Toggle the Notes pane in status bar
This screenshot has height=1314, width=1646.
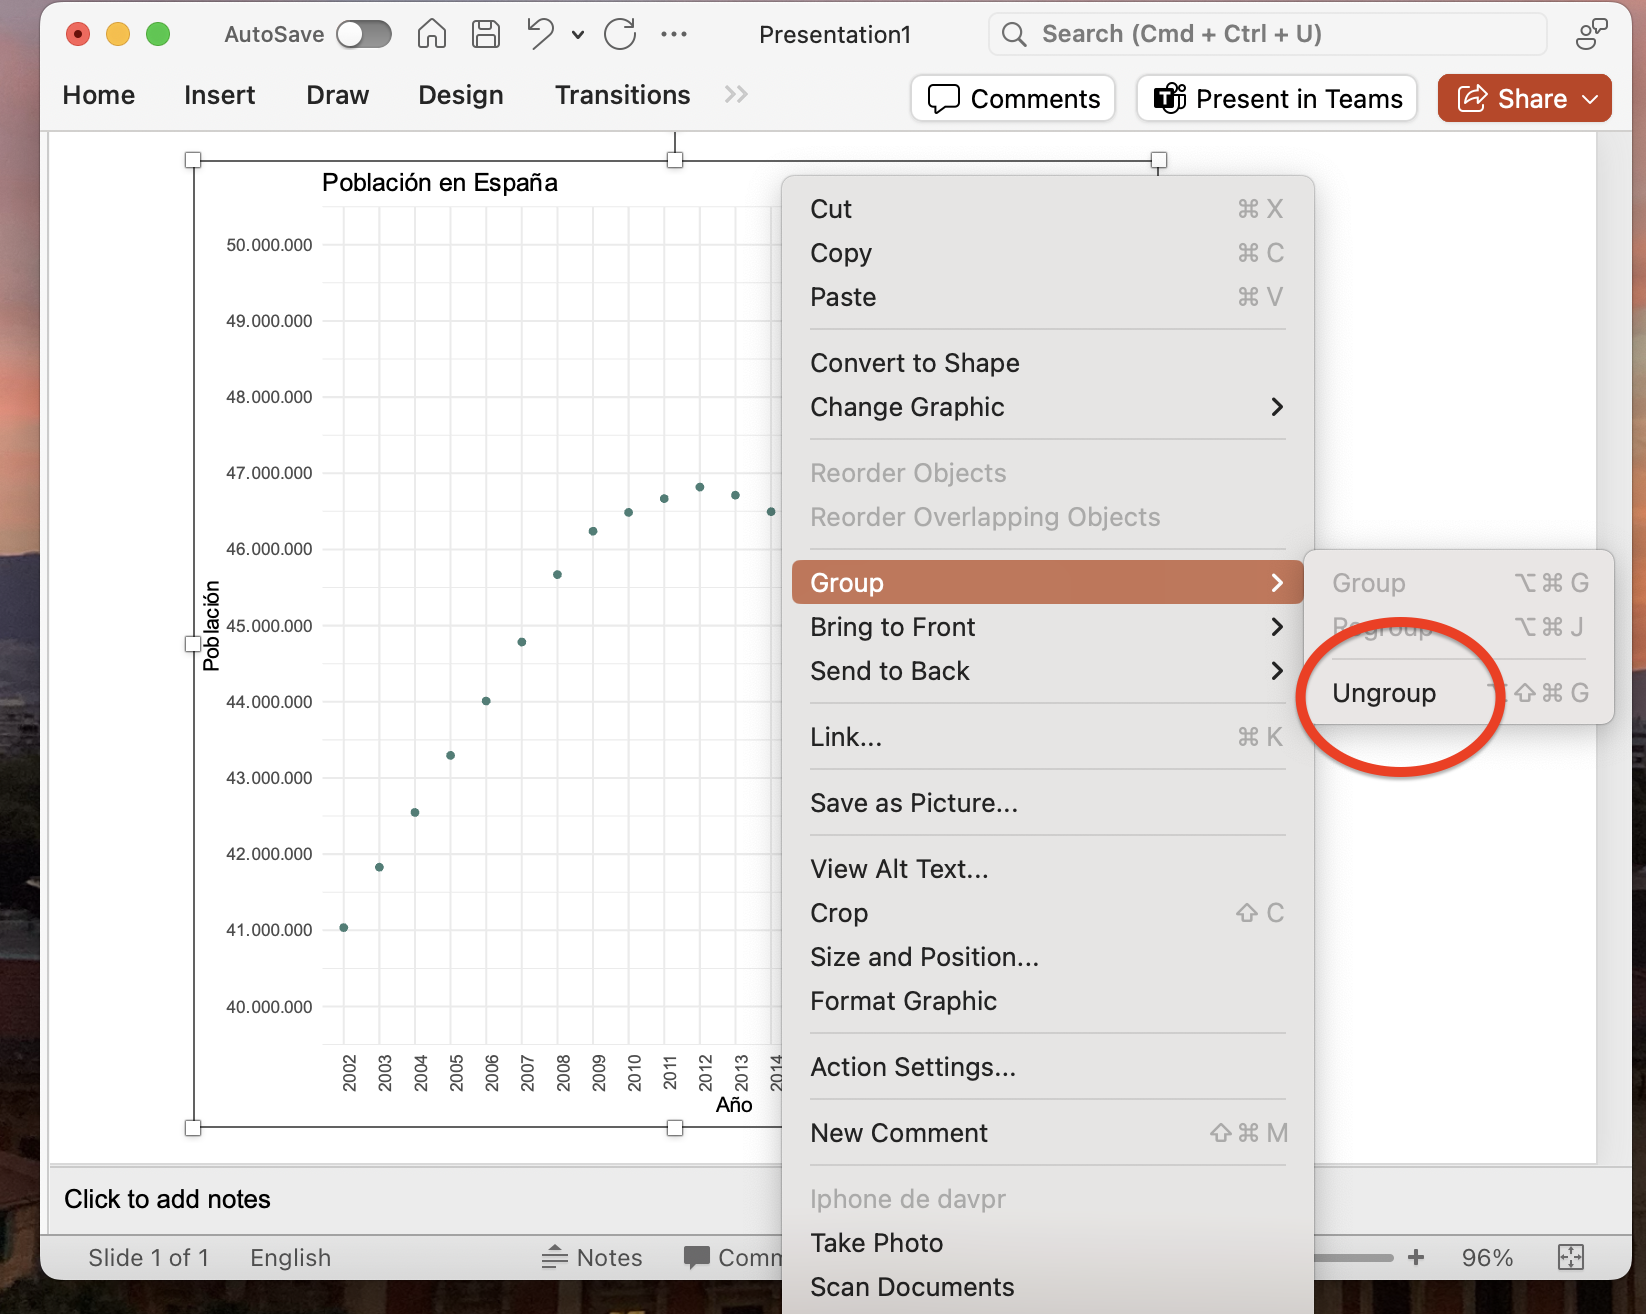pos(592,1257)
